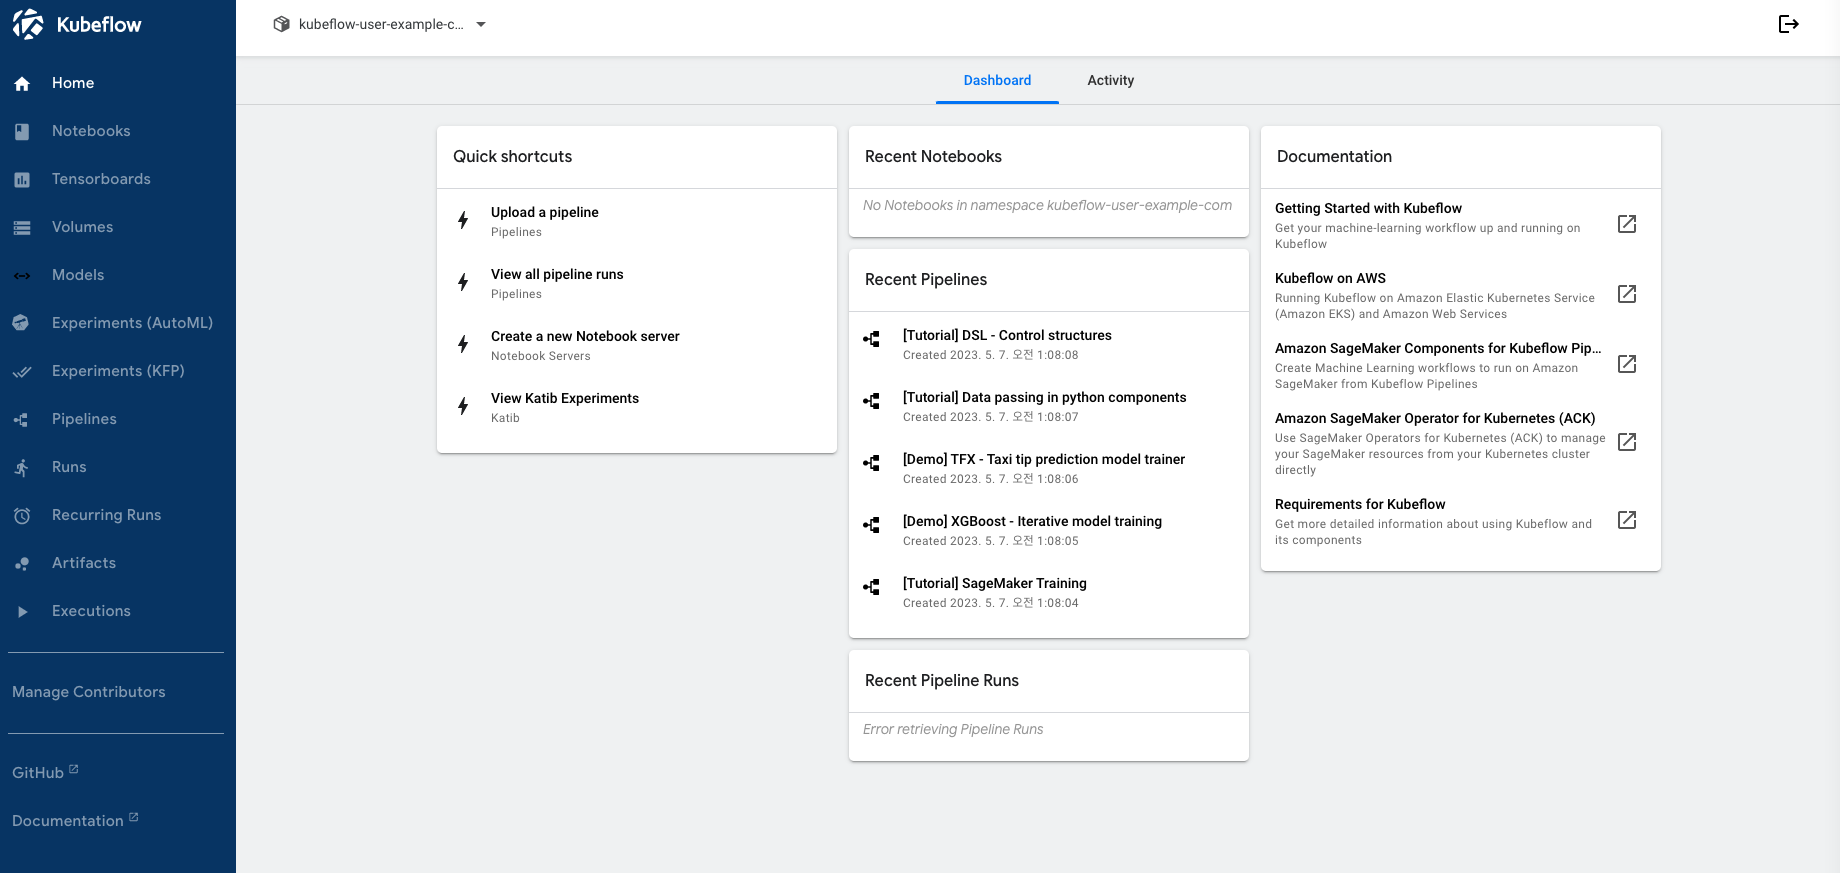Click the Tensorboards chart icon
This screenshot has height=873, width=1840.
22,180
